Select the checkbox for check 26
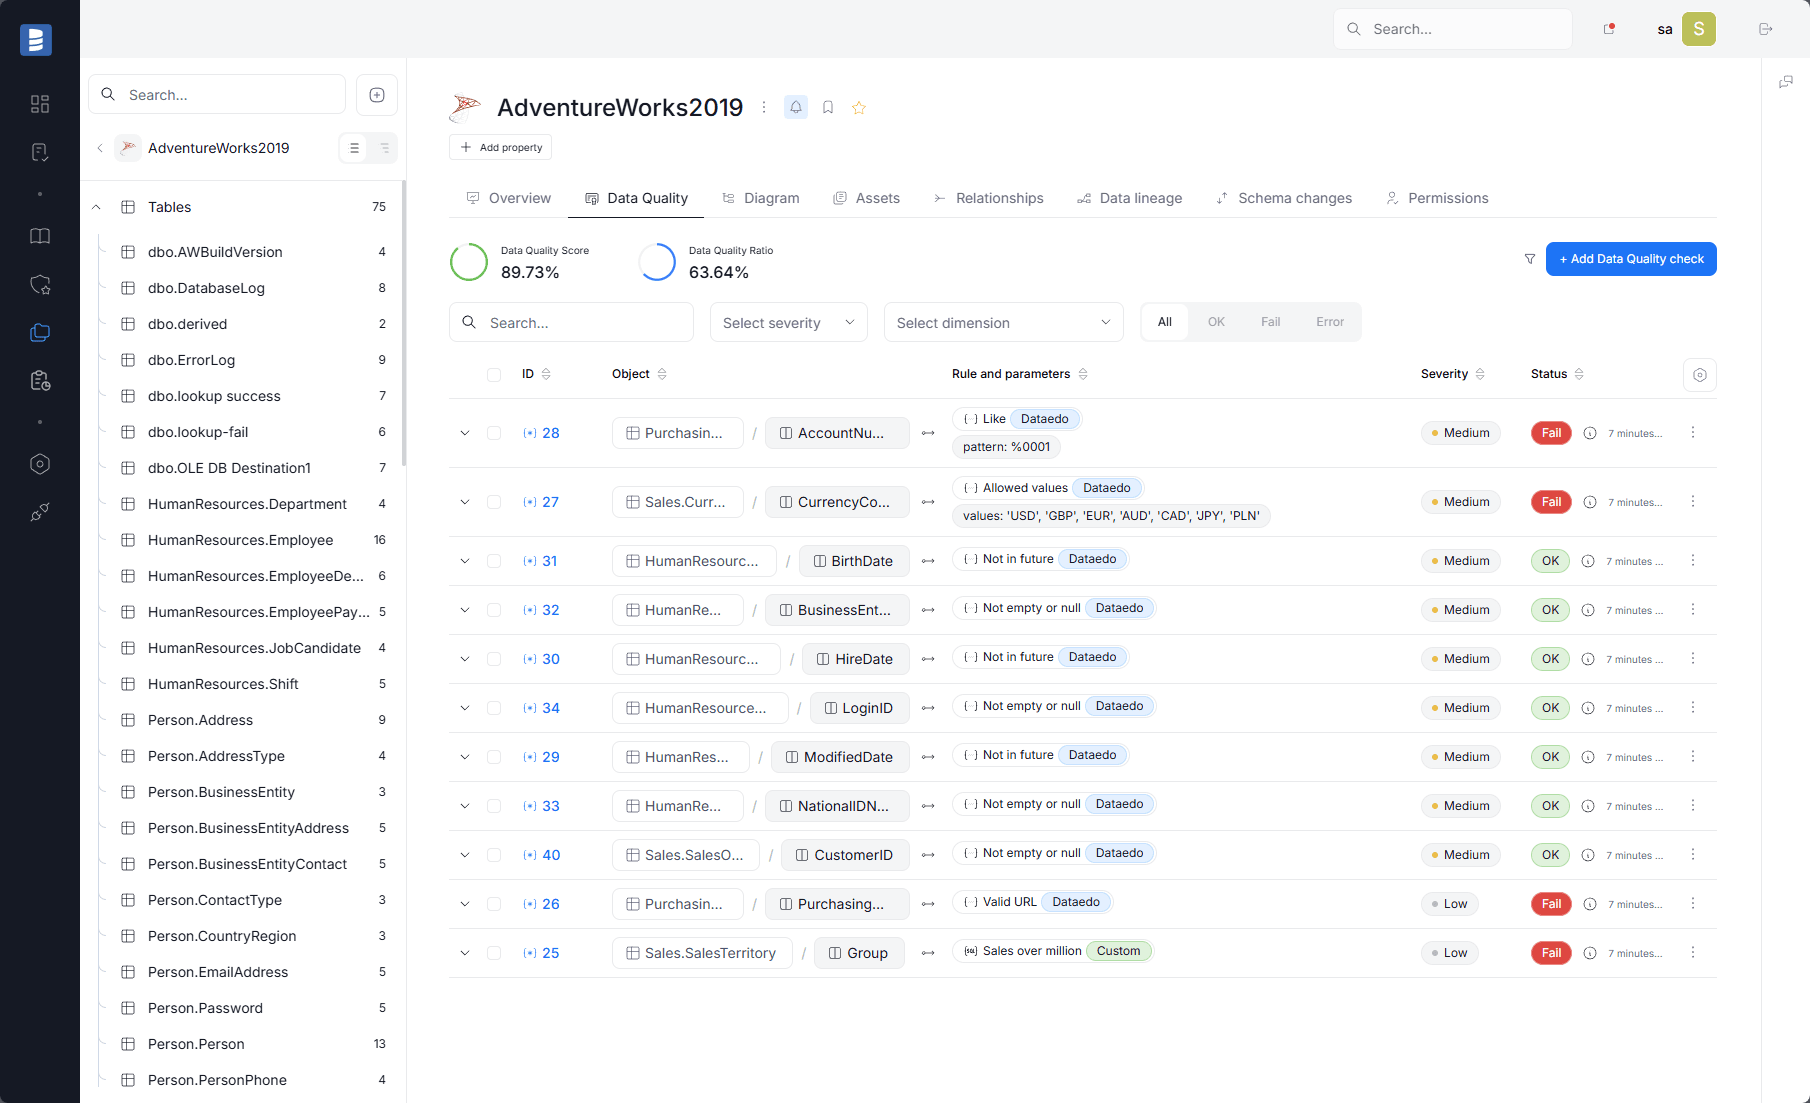Screen dimensions: 1810x1103 pyautogui.click(x=494, y=904)
